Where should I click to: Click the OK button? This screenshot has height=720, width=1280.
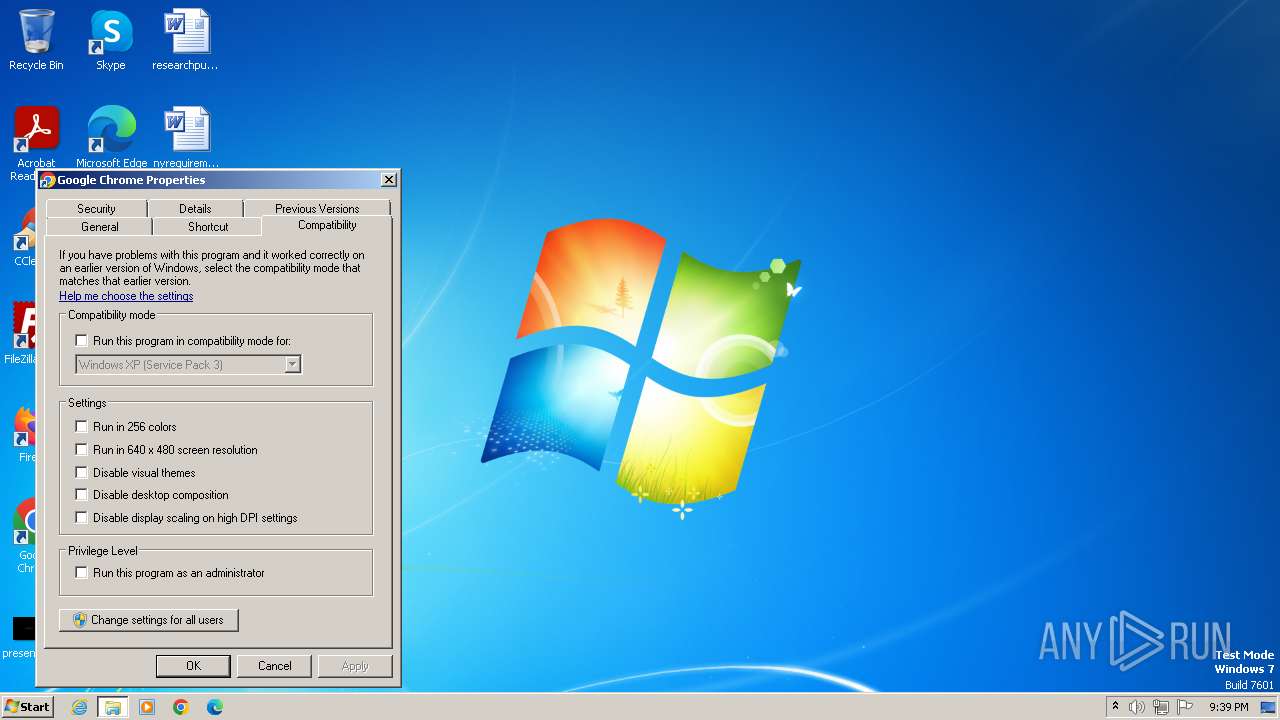pos(193,666)
